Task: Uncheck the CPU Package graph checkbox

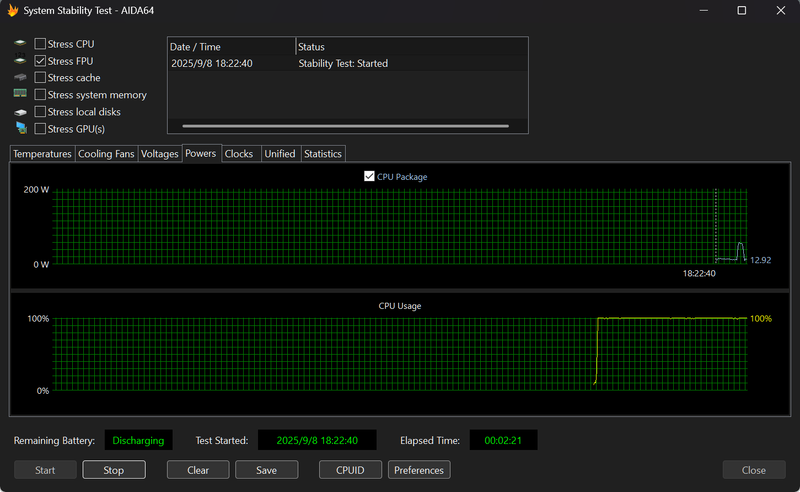Action: pos(370,177)
